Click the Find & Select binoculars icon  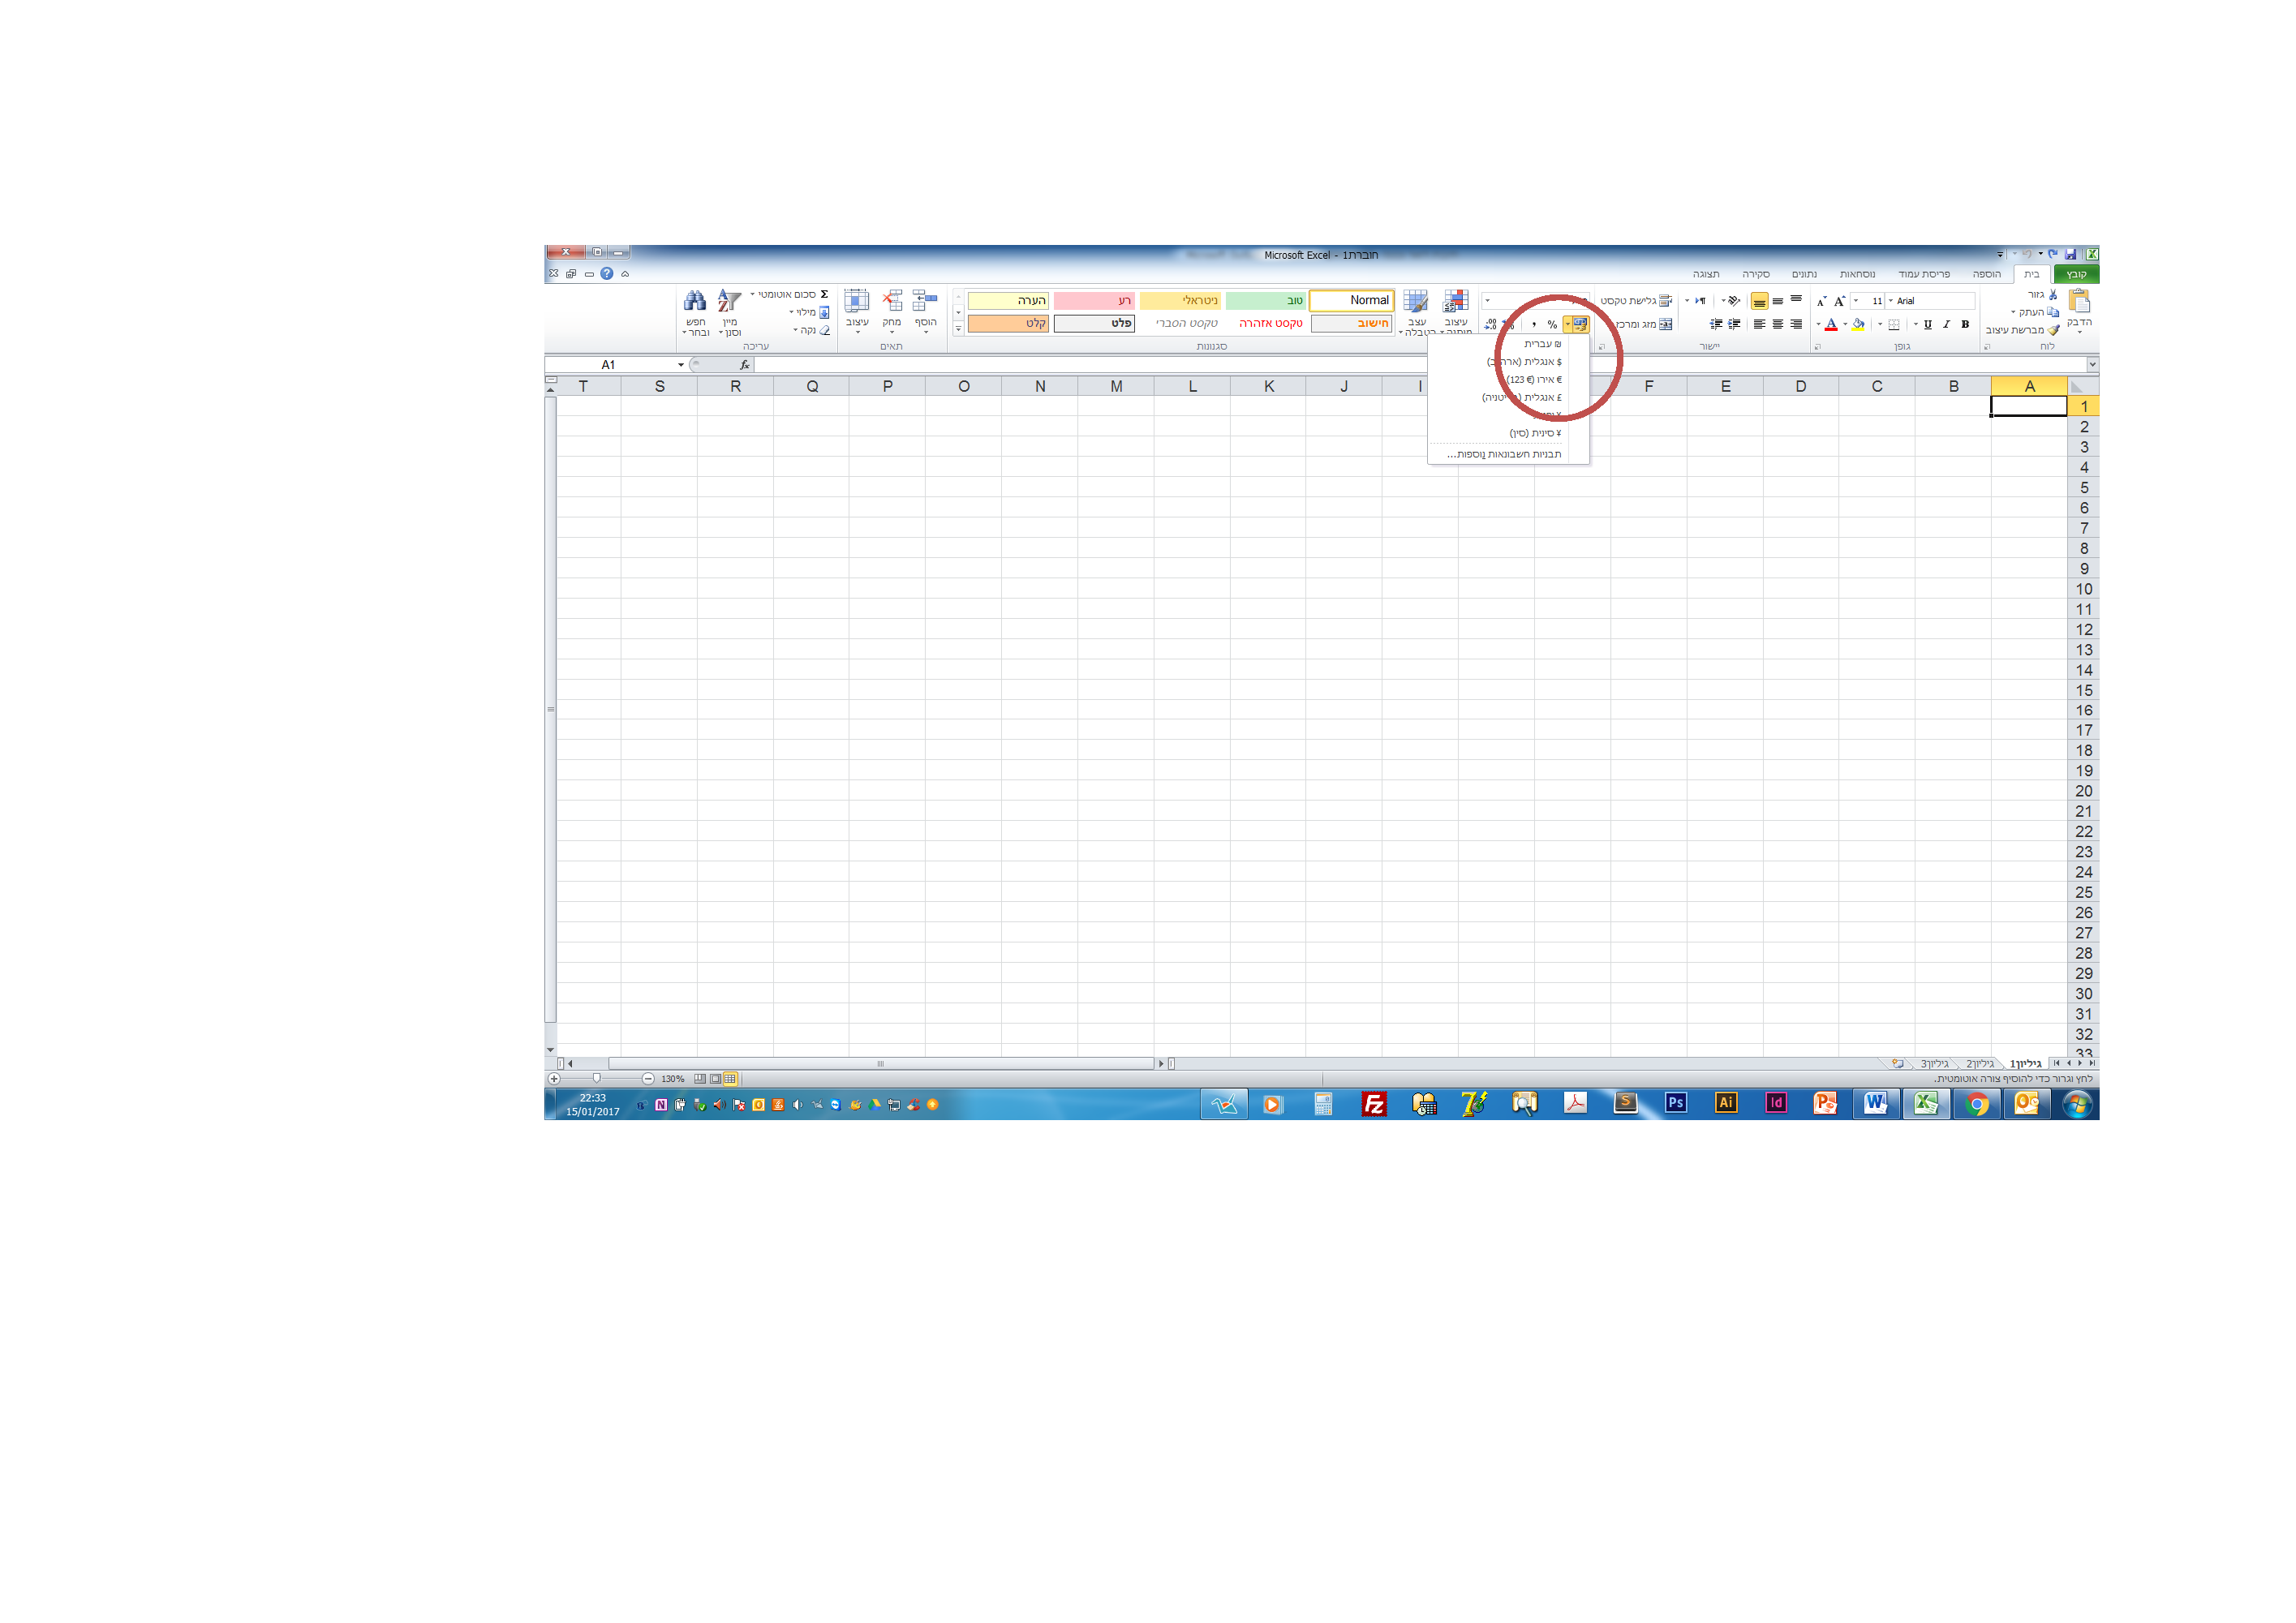(x=695, y=301)
